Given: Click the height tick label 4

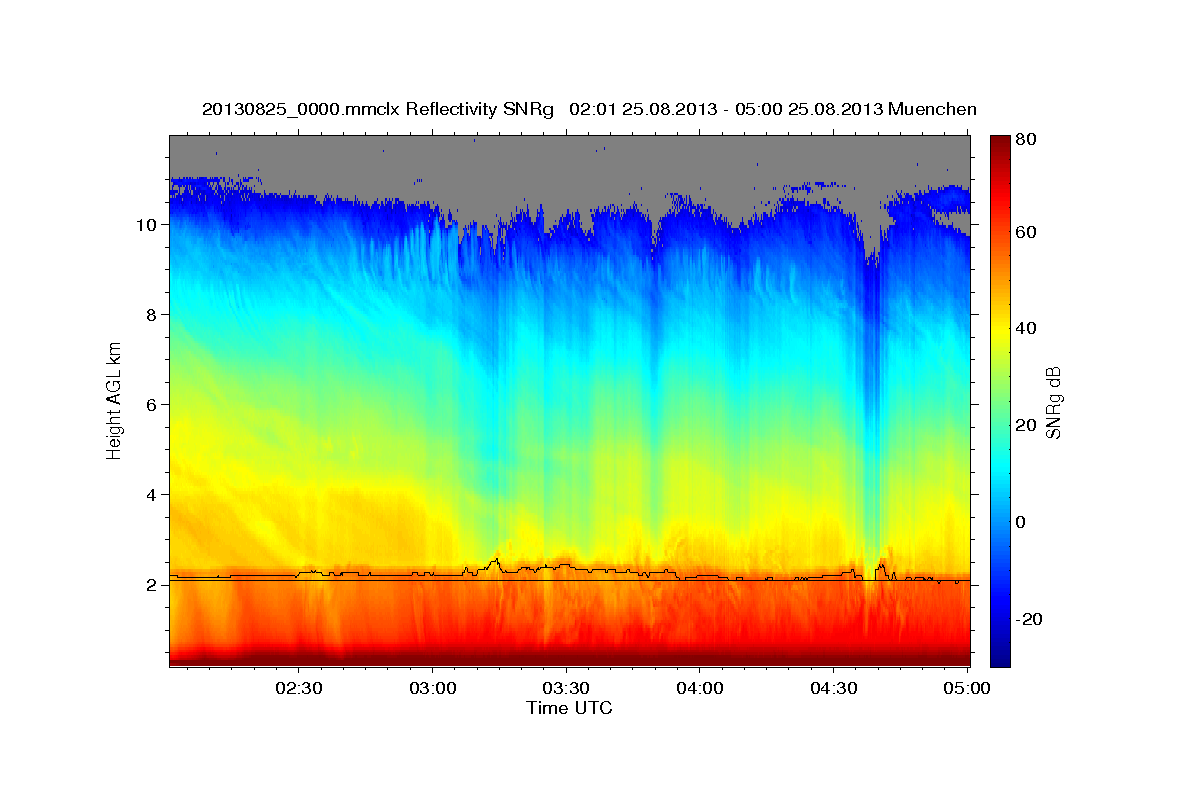Looking at the screenshot, I should [x=151, y=495].
